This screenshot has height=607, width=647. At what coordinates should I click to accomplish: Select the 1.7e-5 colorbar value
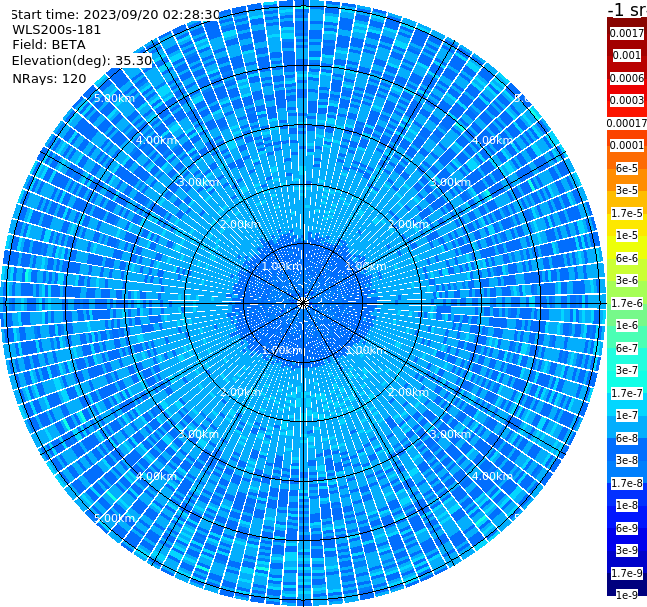(x=627, y=213)
